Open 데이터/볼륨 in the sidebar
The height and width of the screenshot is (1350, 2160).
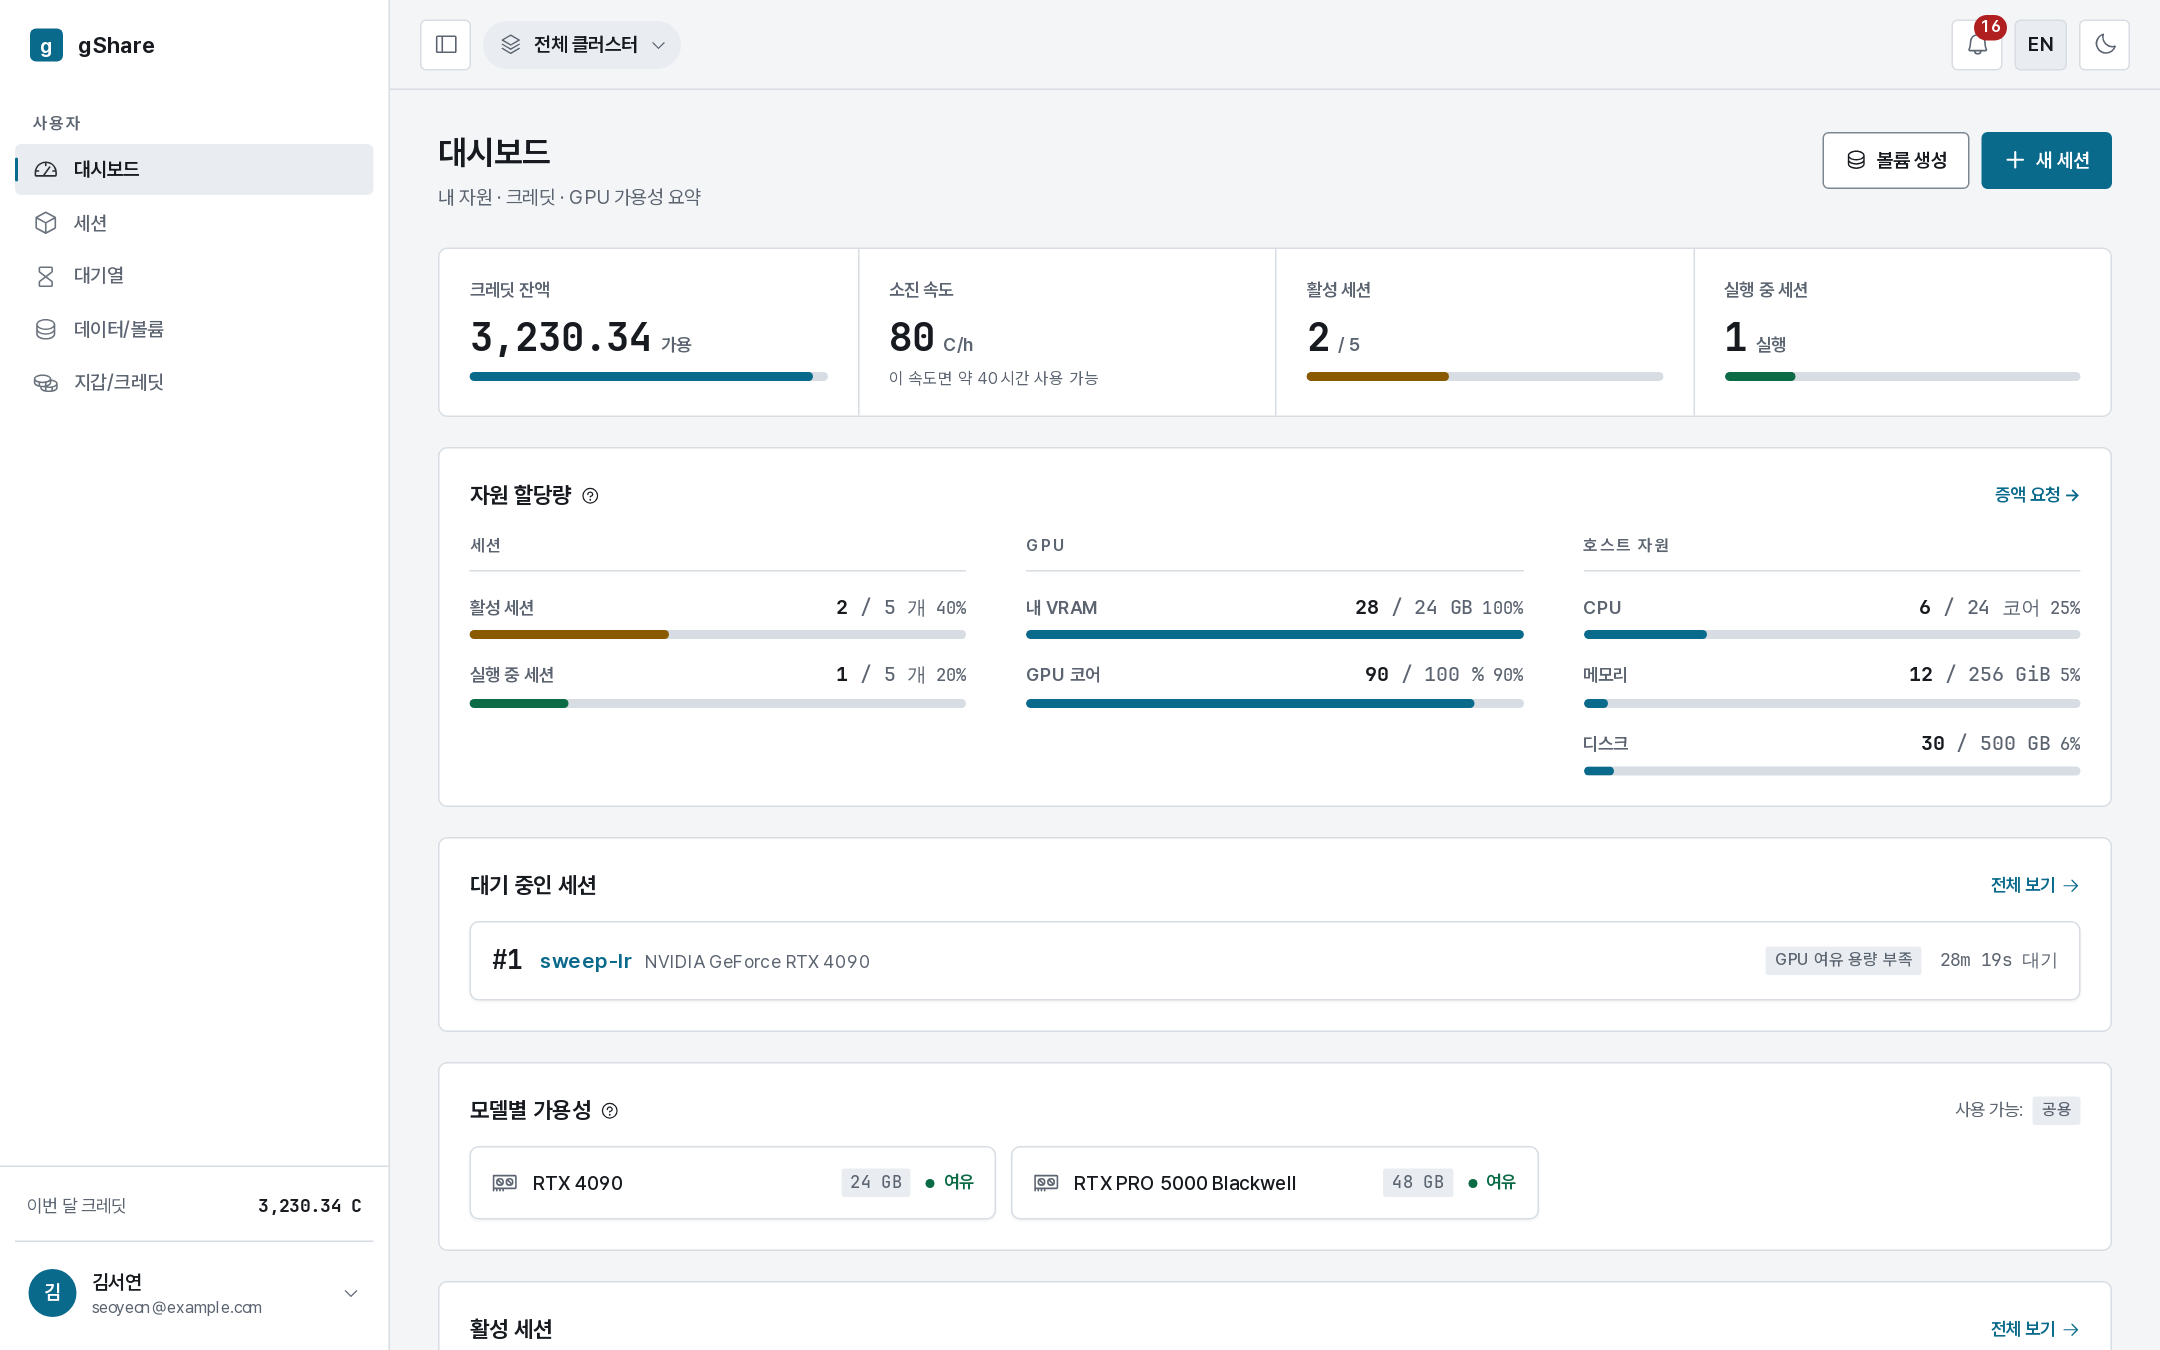pos(194,329)
